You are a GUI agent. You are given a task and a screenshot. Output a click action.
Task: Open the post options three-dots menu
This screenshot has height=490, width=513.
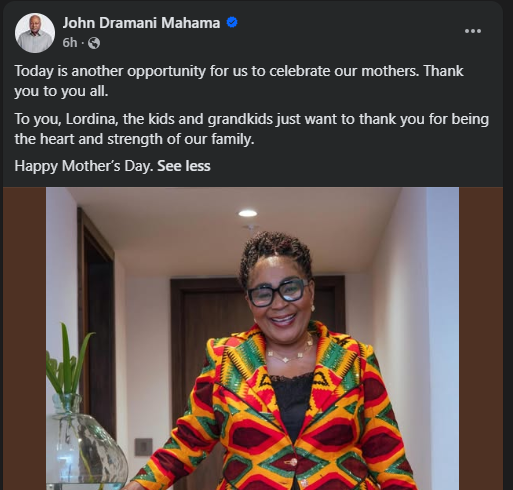pyautogui.click(x=473, y=31)
